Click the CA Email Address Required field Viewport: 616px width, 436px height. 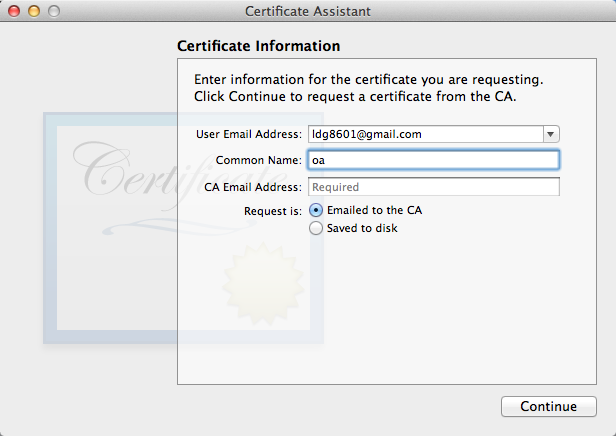[433, 187]
